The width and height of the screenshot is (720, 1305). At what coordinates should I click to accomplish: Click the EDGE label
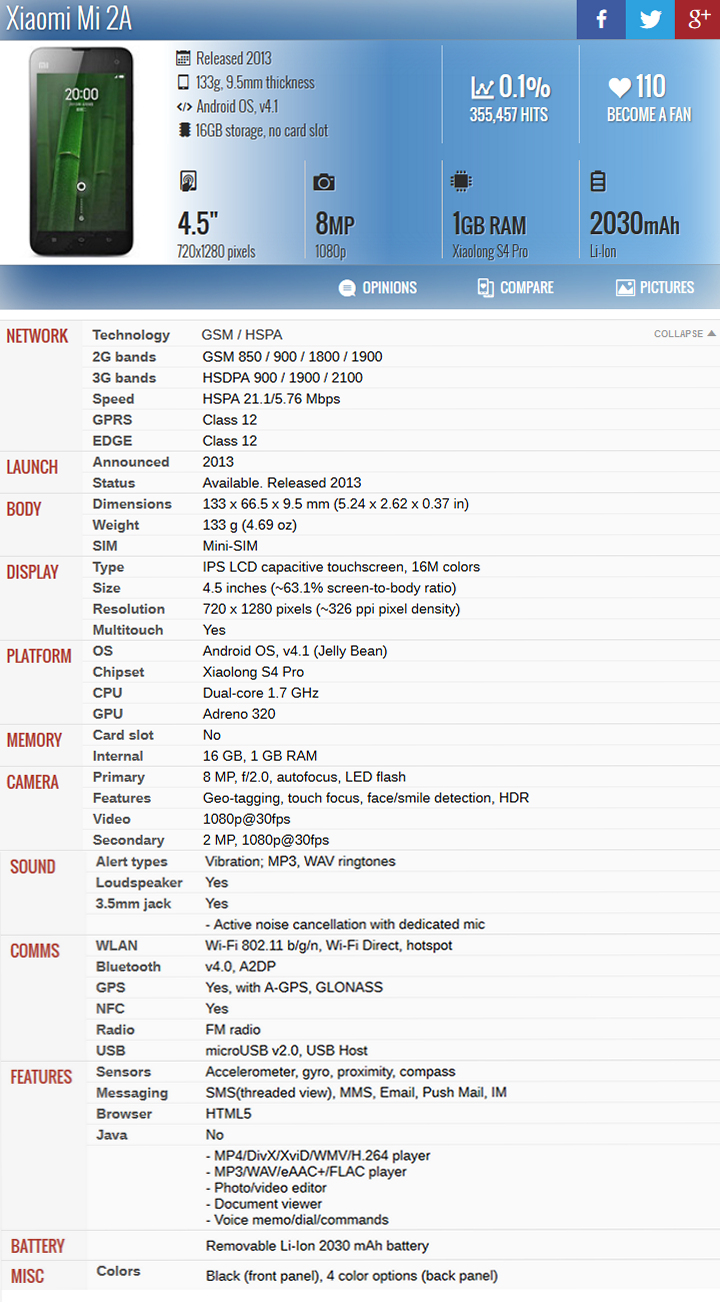113,441
